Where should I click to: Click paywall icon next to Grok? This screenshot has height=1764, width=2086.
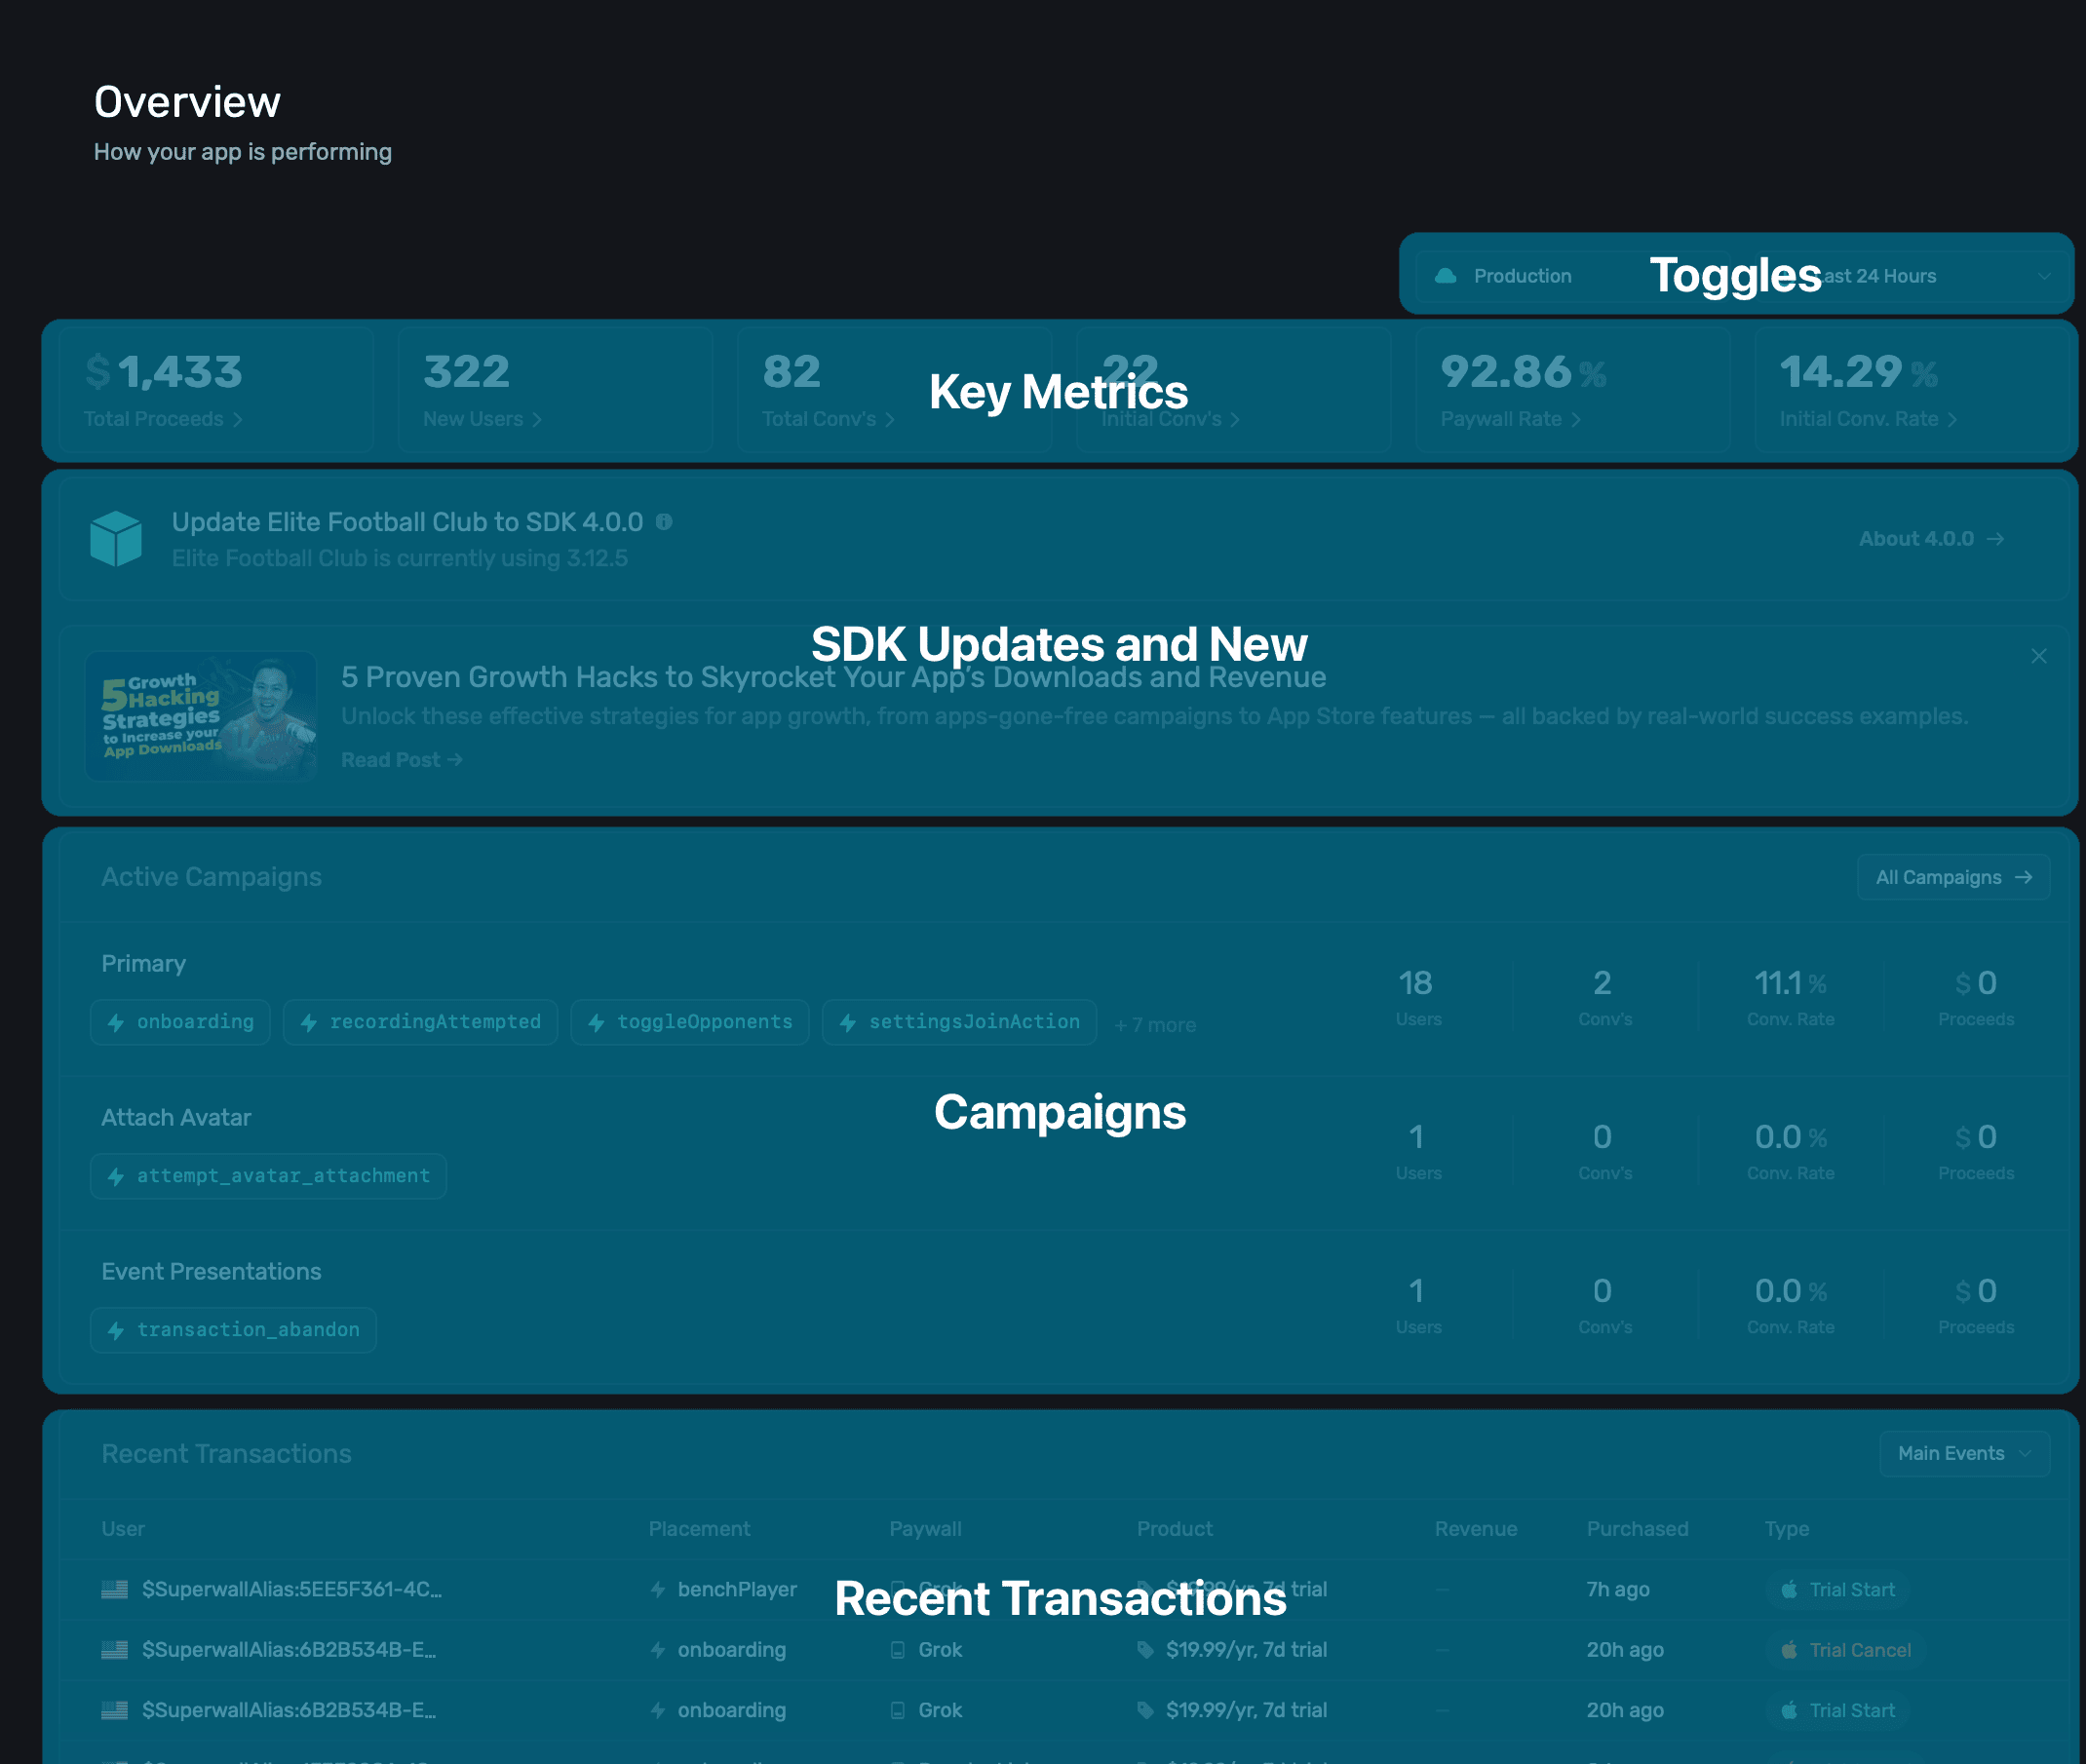click(898, 1650)
